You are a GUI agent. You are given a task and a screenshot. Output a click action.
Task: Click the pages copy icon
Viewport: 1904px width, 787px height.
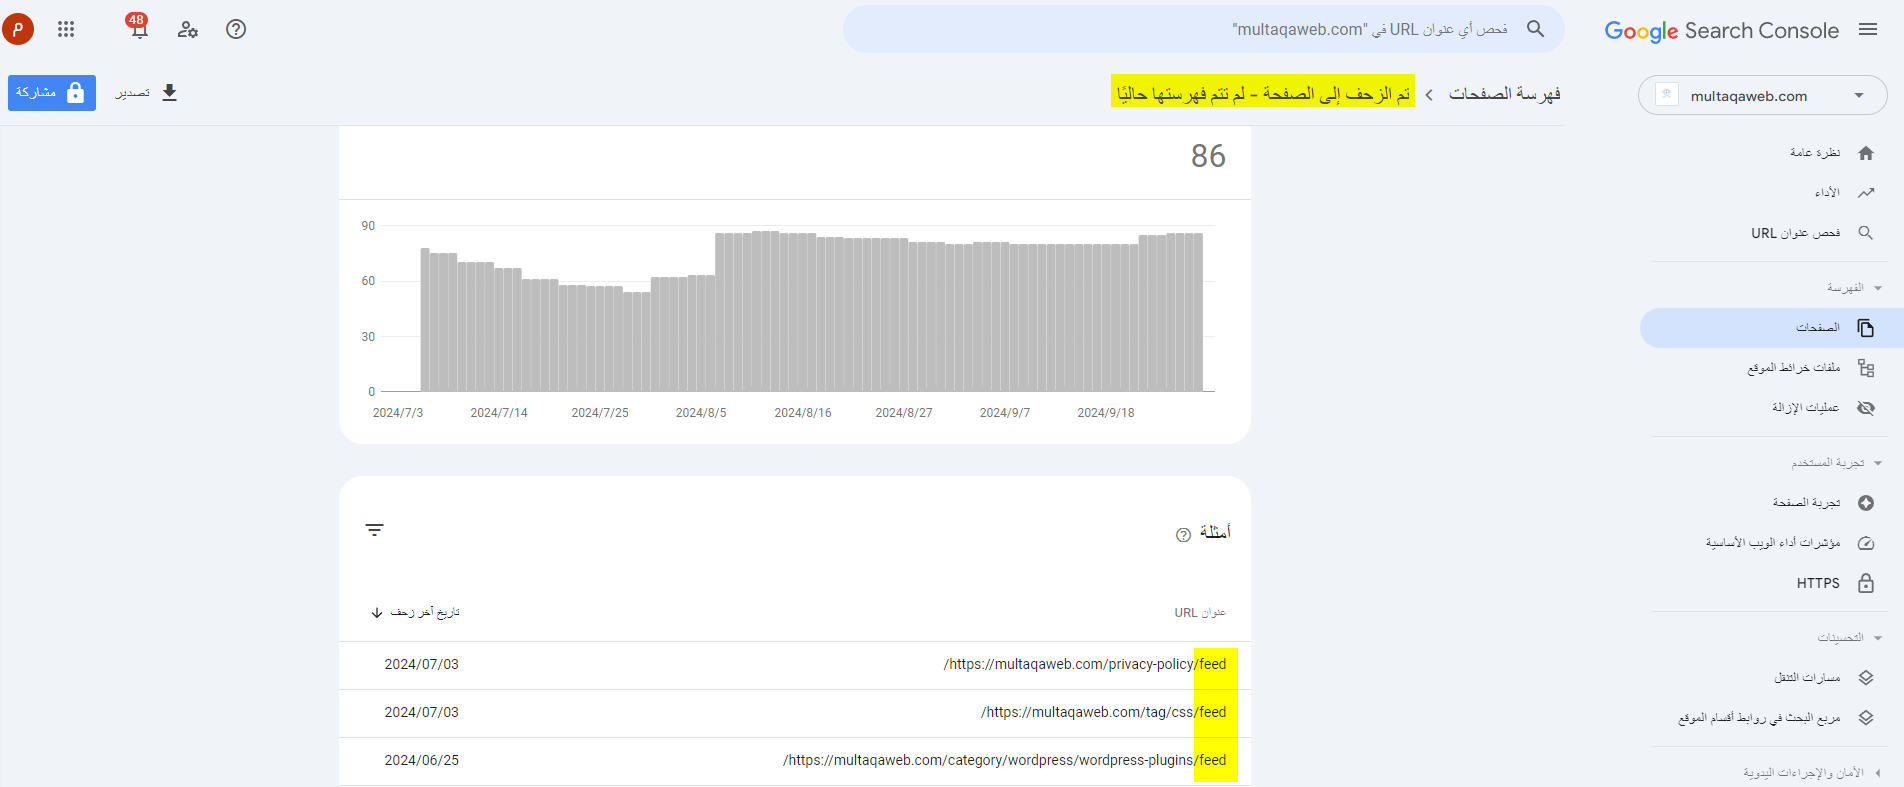[x=1866, y=328]
